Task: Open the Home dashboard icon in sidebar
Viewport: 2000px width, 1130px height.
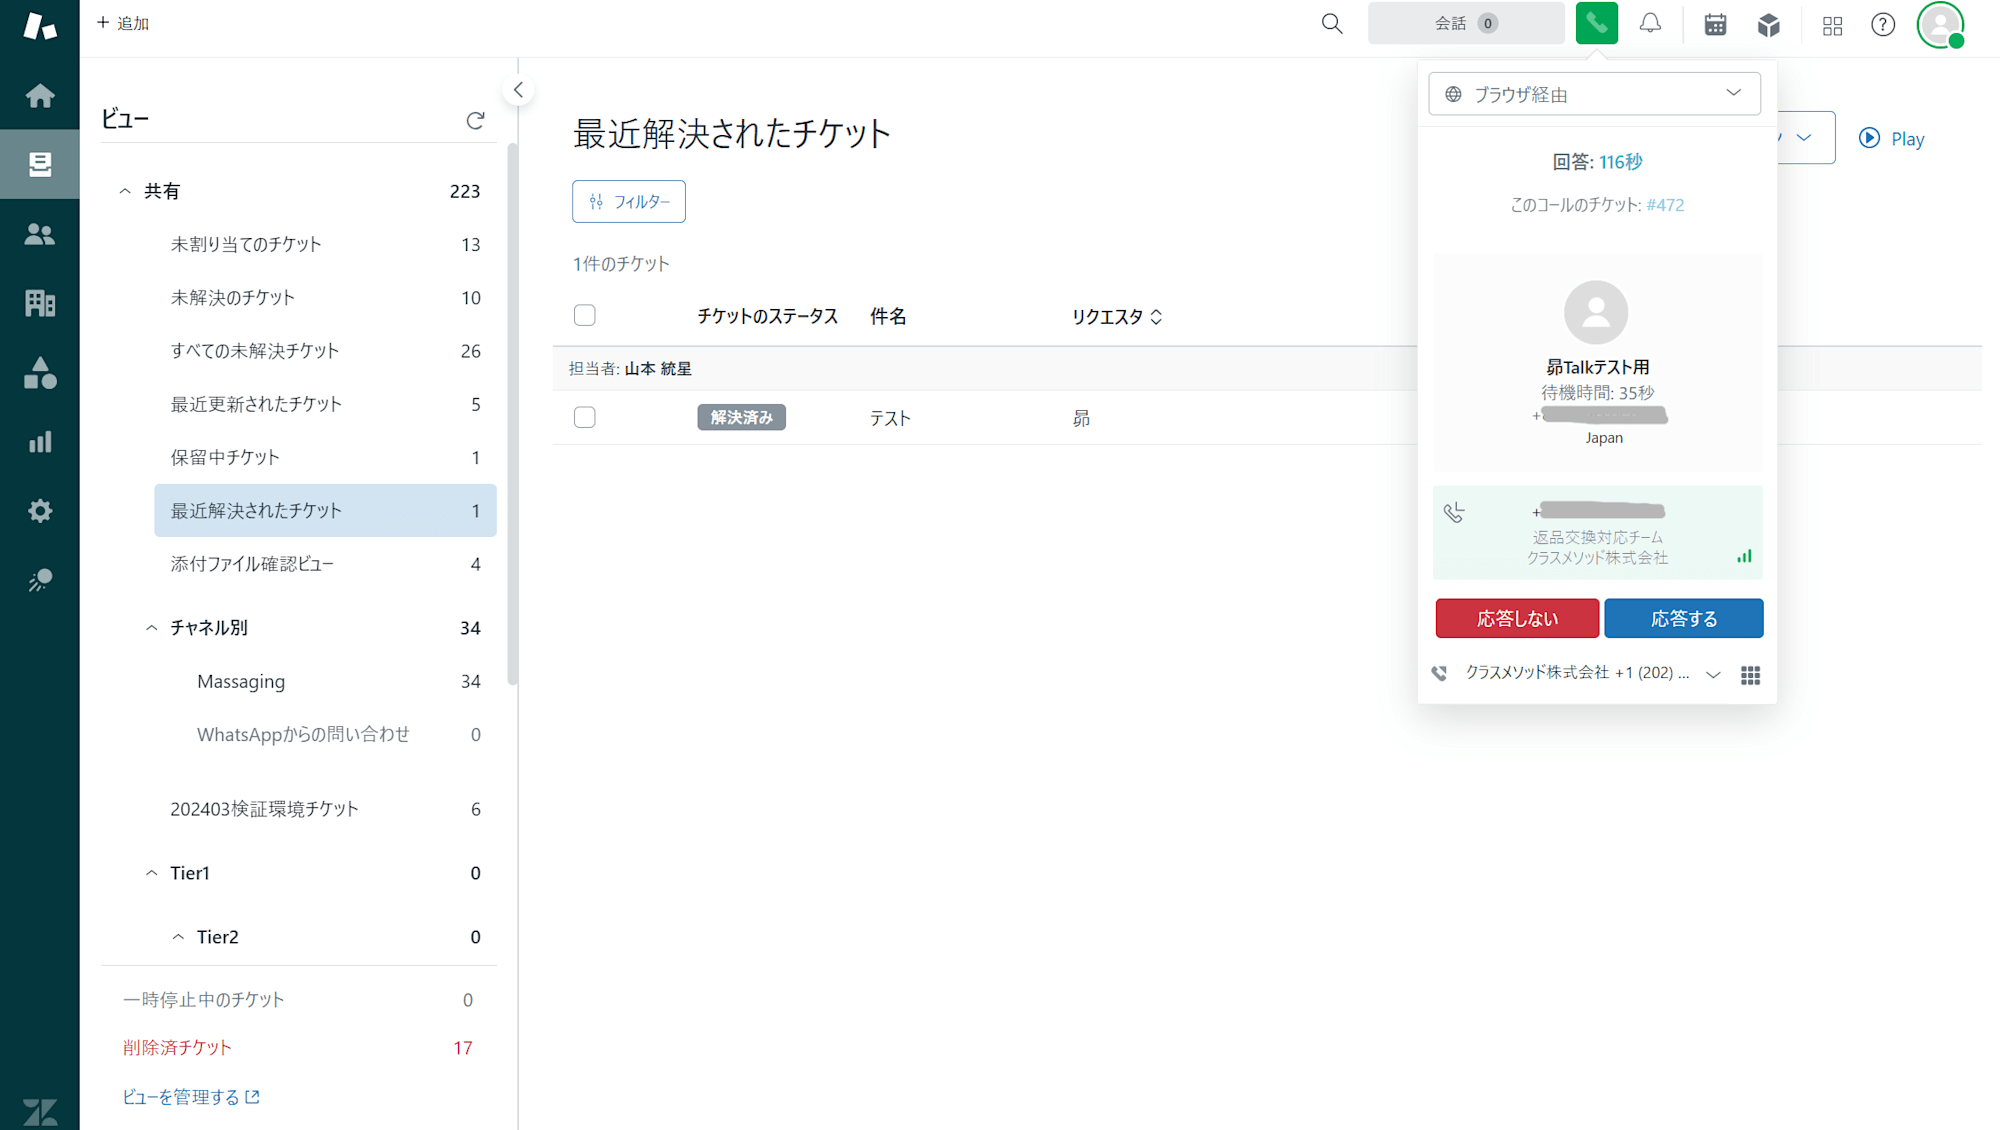Action: (40, 95)
